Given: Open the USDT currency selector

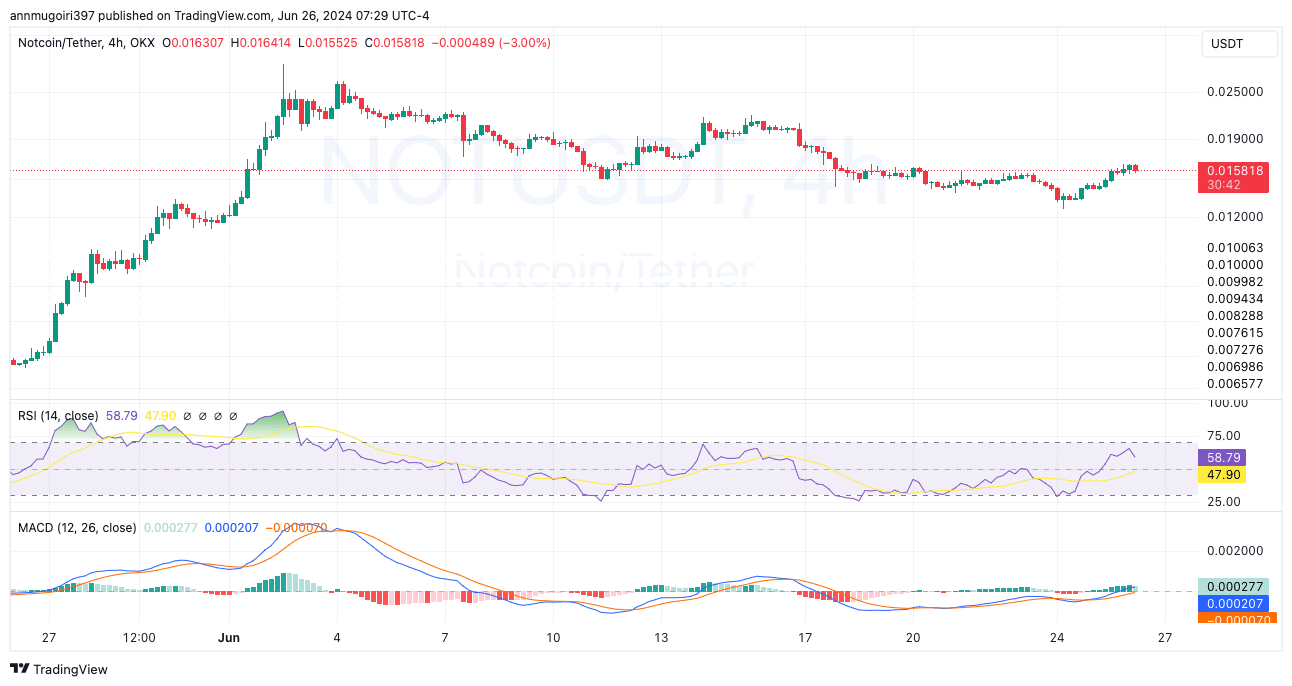Looking at the screenshot, I should tap(1240, 44).
